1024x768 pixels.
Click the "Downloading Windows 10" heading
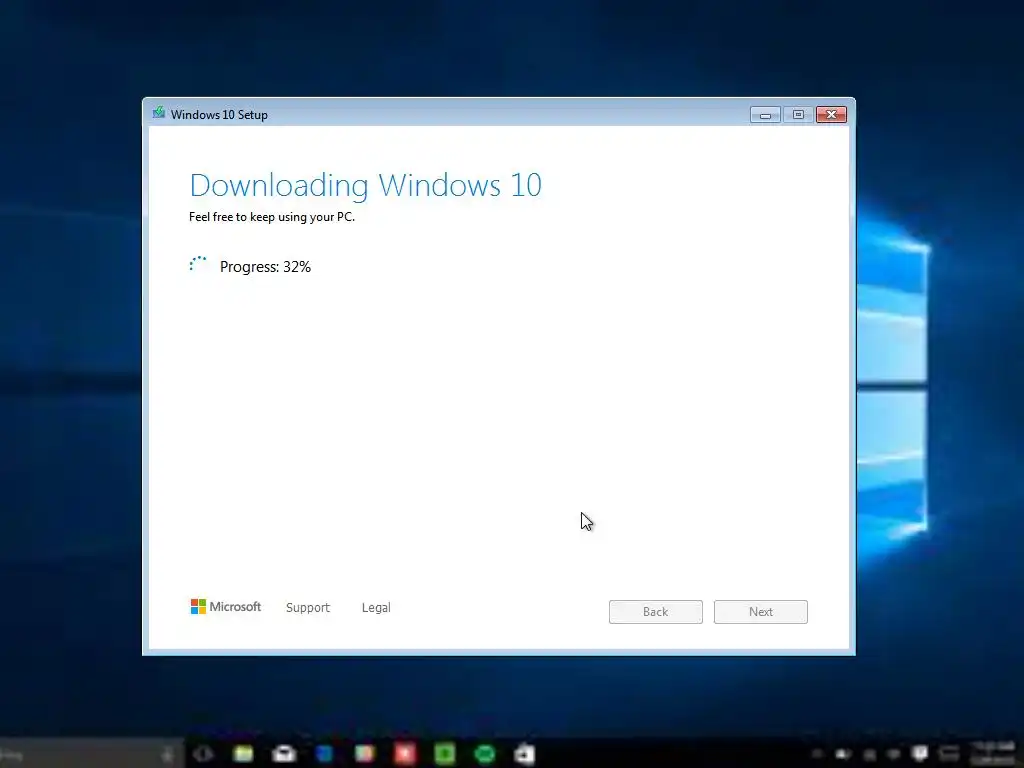[366, 185]
